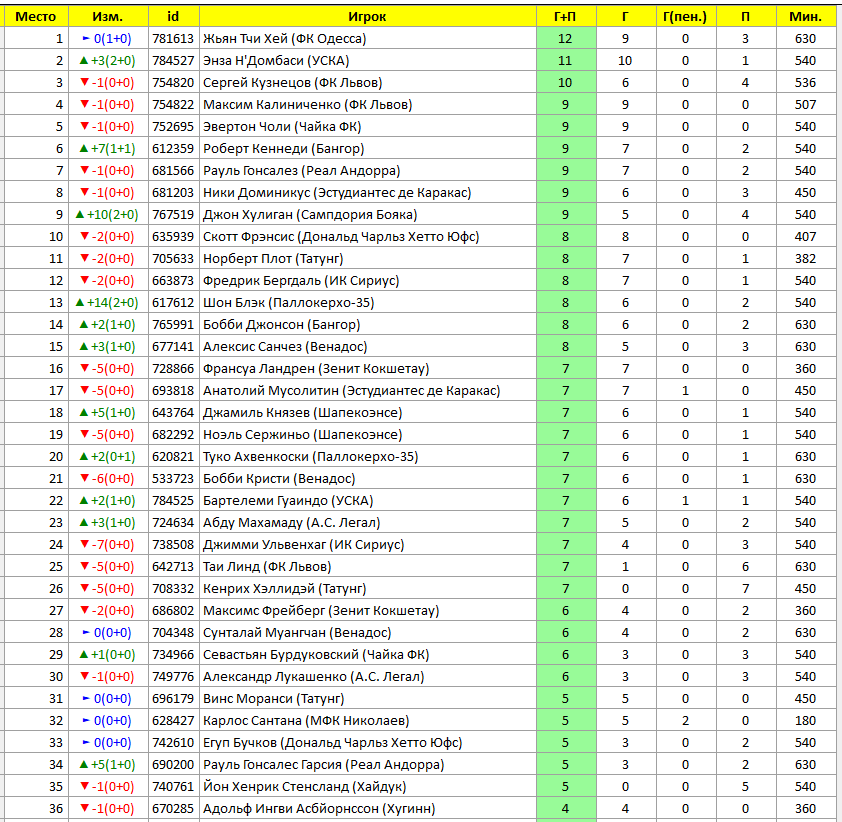Viewport: 842px width, 822px height.
Task: Click minutes cell '180'
Action: (x=805, y=721)
